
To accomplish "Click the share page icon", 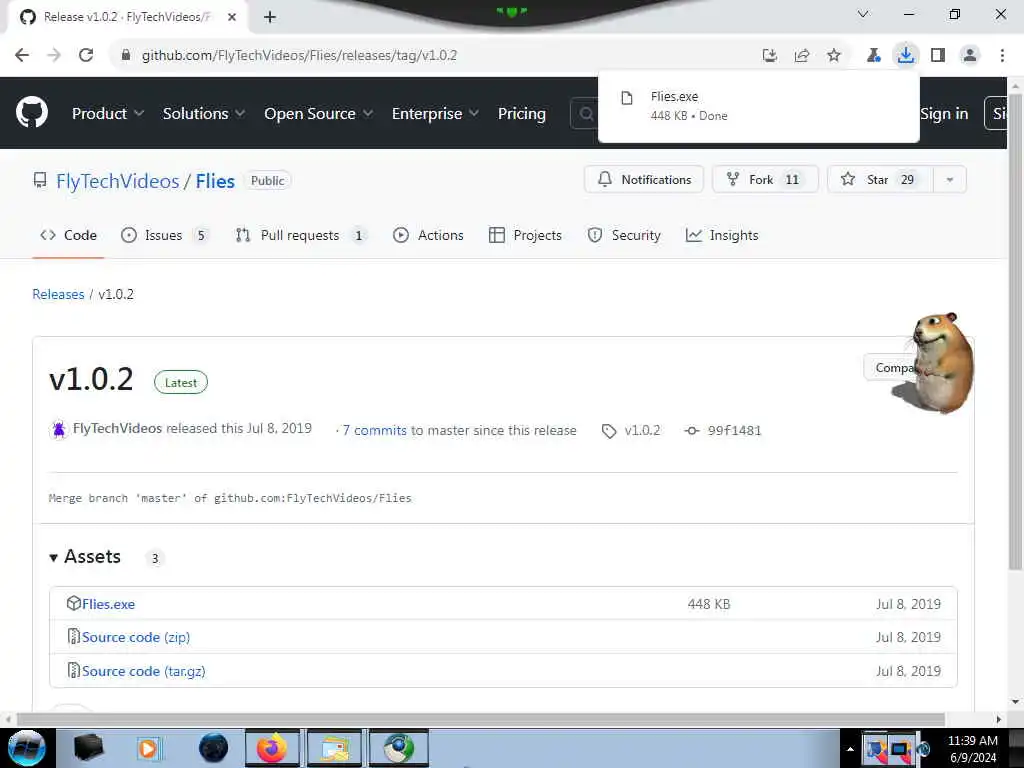I will click(x=802, y=56).
